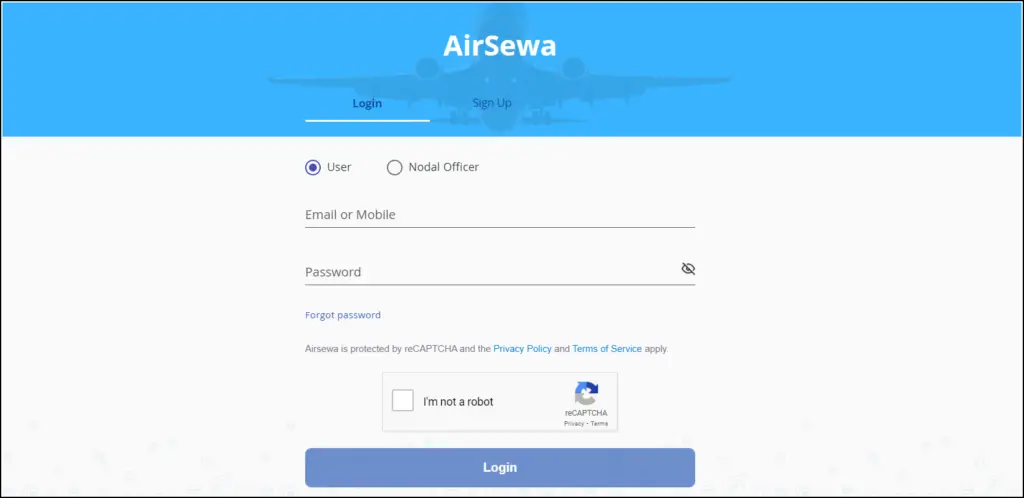Switch to the Login tab
1024x498 pixels.
coord(367,104)
